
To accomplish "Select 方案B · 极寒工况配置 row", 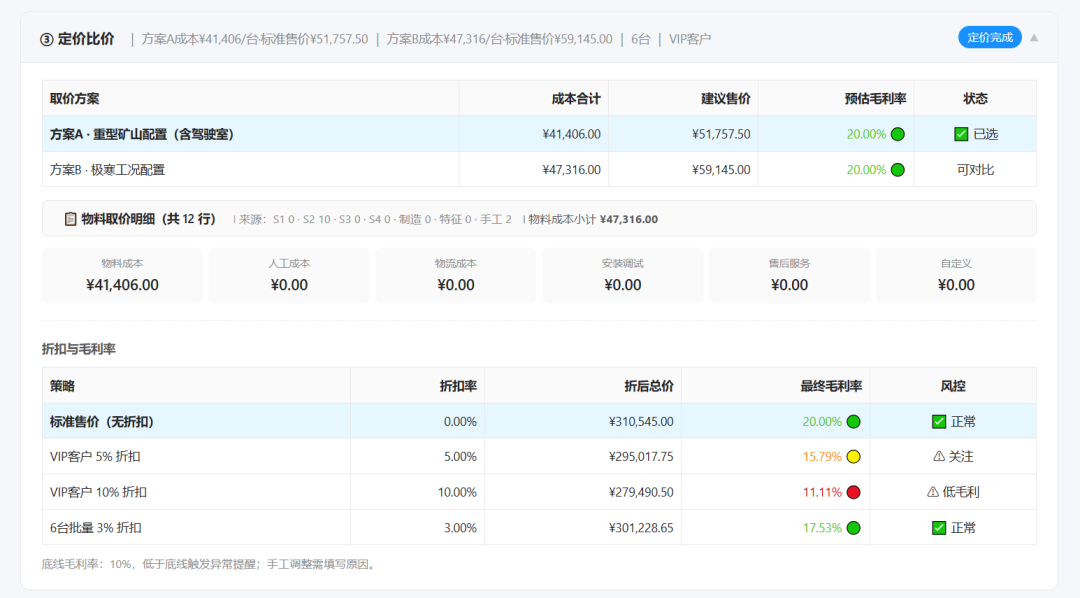I will (x=539, y=169).
